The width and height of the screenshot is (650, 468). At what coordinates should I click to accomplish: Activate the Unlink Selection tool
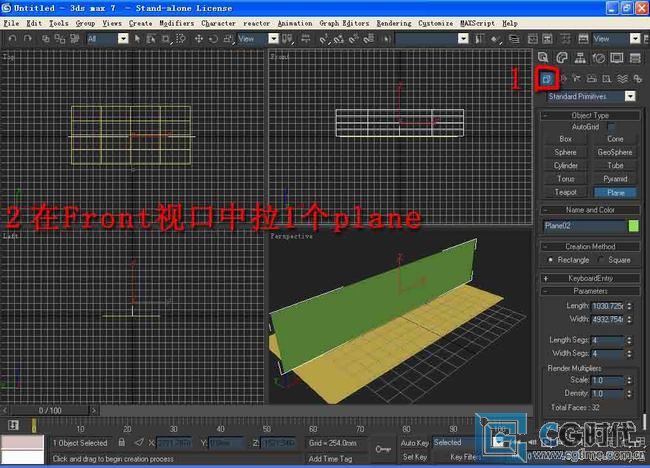tap(60, 39)
